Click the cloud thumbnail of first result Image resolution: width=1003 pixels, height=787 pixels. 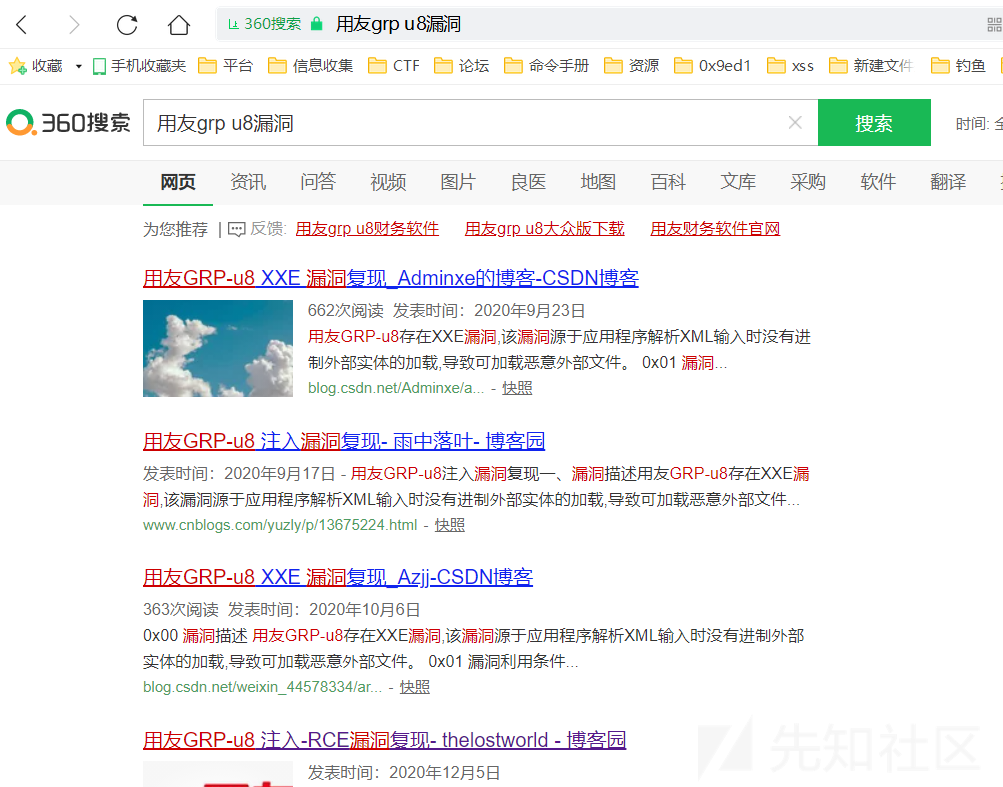pyautogui.click(x=217, y=349)
